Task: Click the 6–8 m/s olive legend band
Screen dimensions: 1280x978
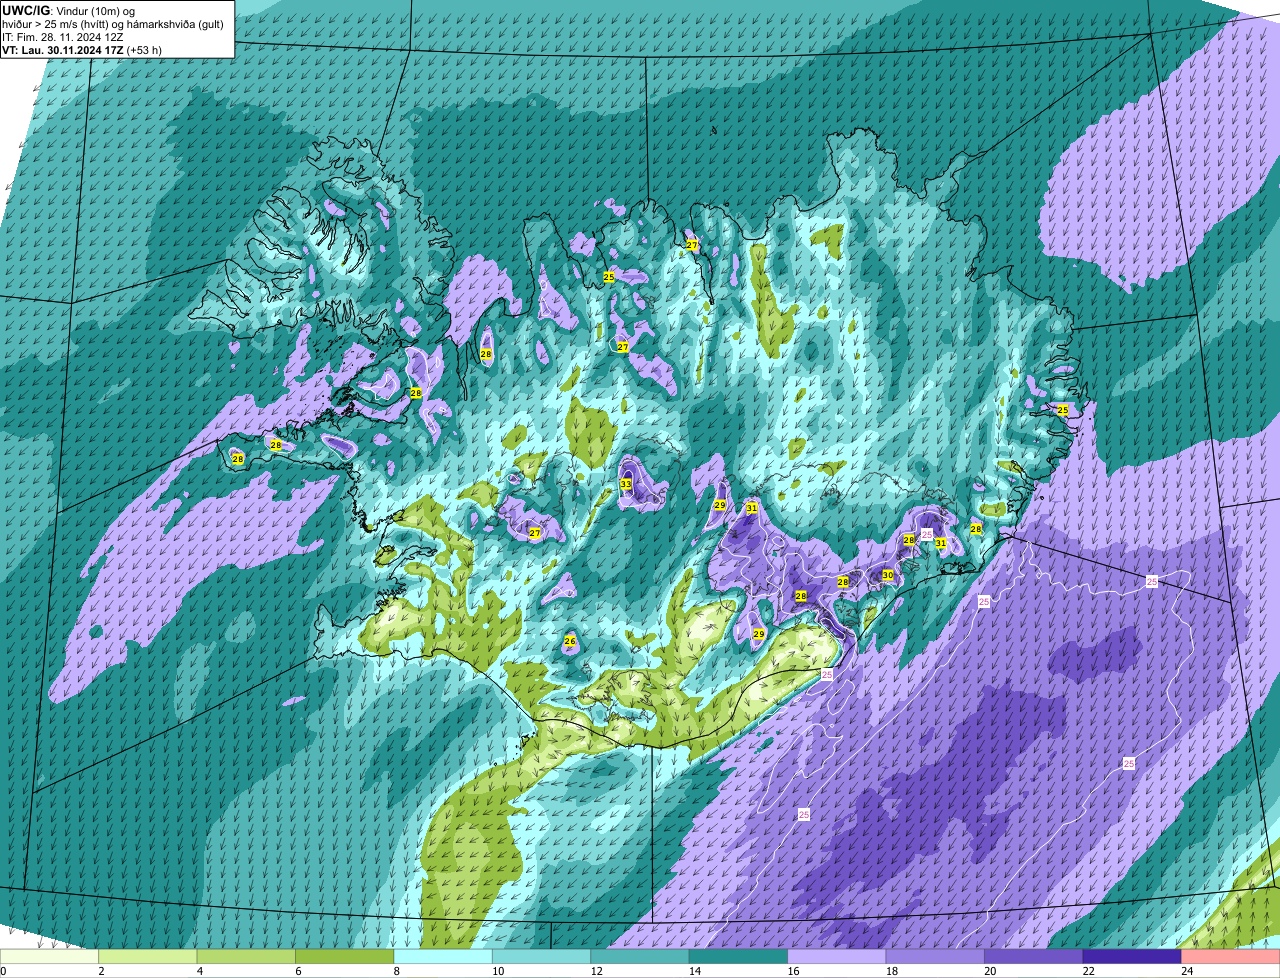Action: tap(345, 956)
